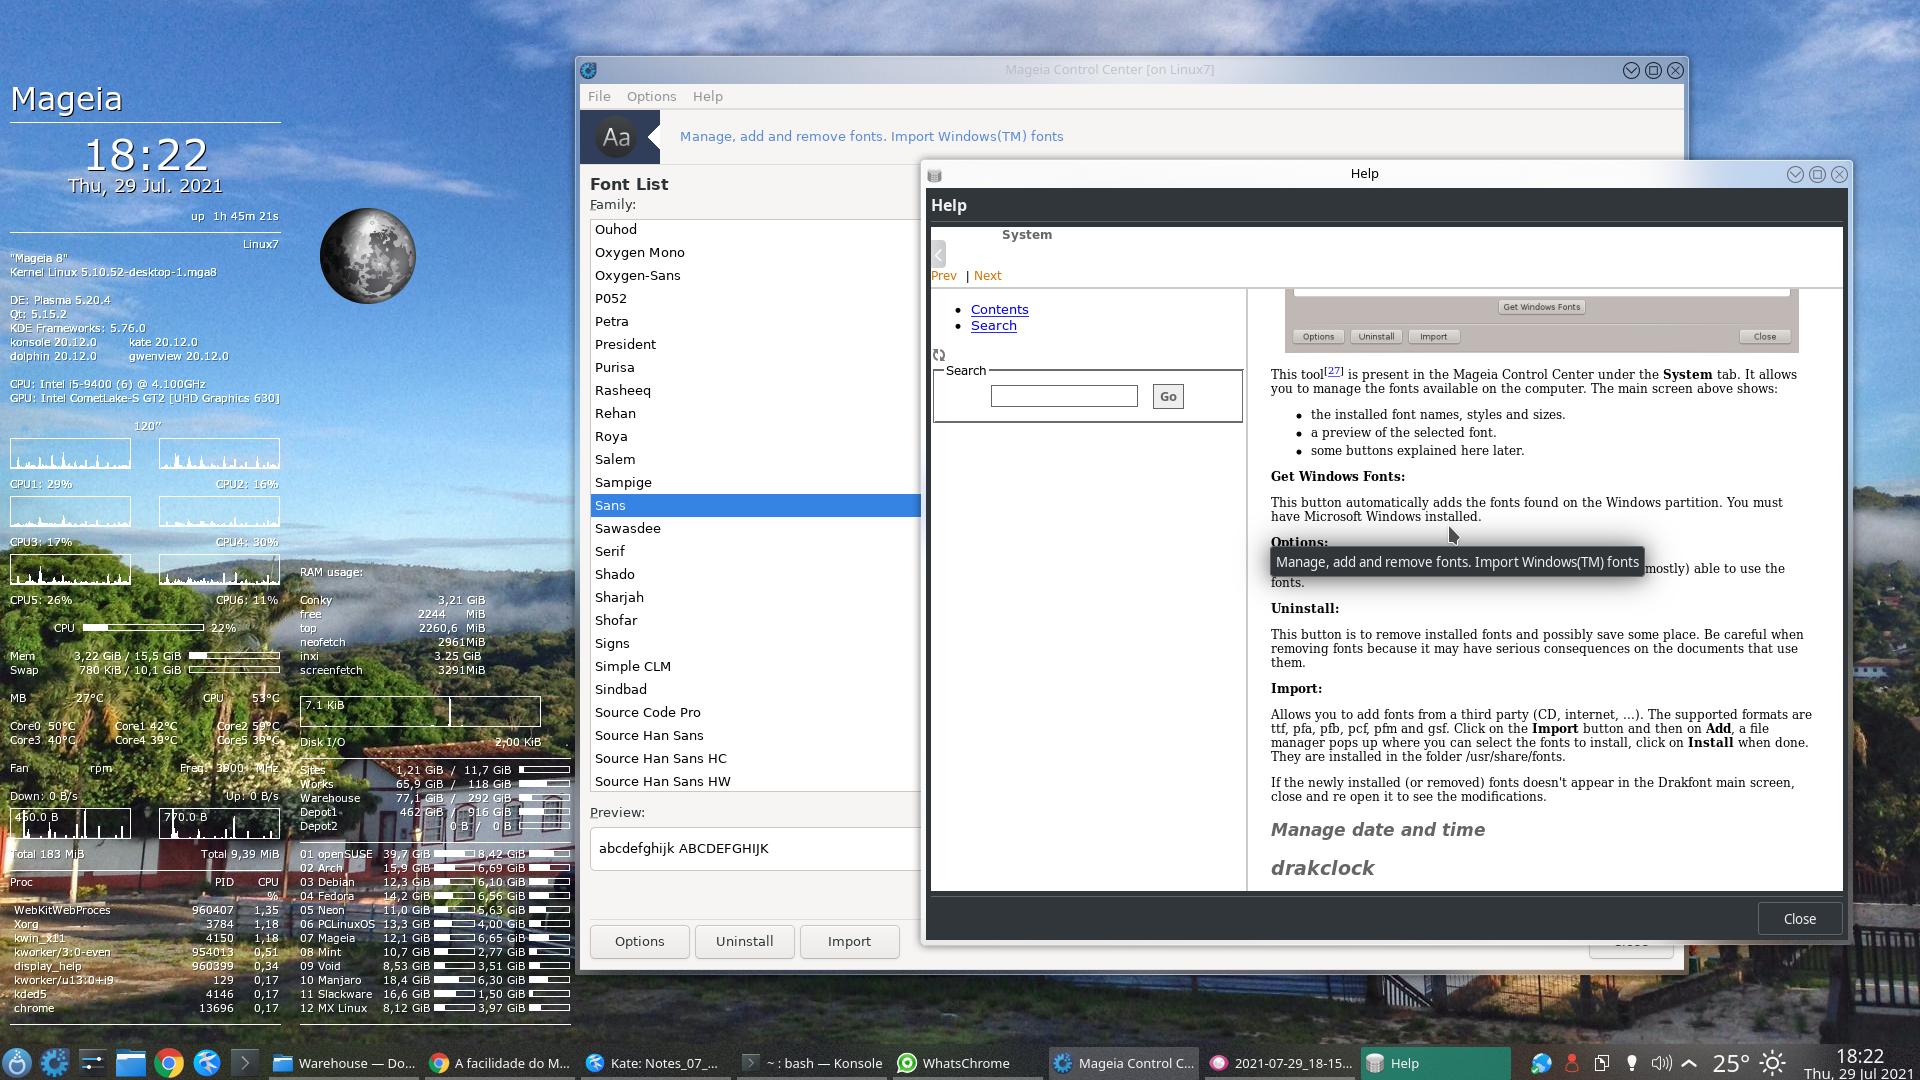Image resolution: width=1920 pixels, height=1080 pixels.
Task: Select the Purisa font family
Action: pyautogui.click(x=755, y=367)
